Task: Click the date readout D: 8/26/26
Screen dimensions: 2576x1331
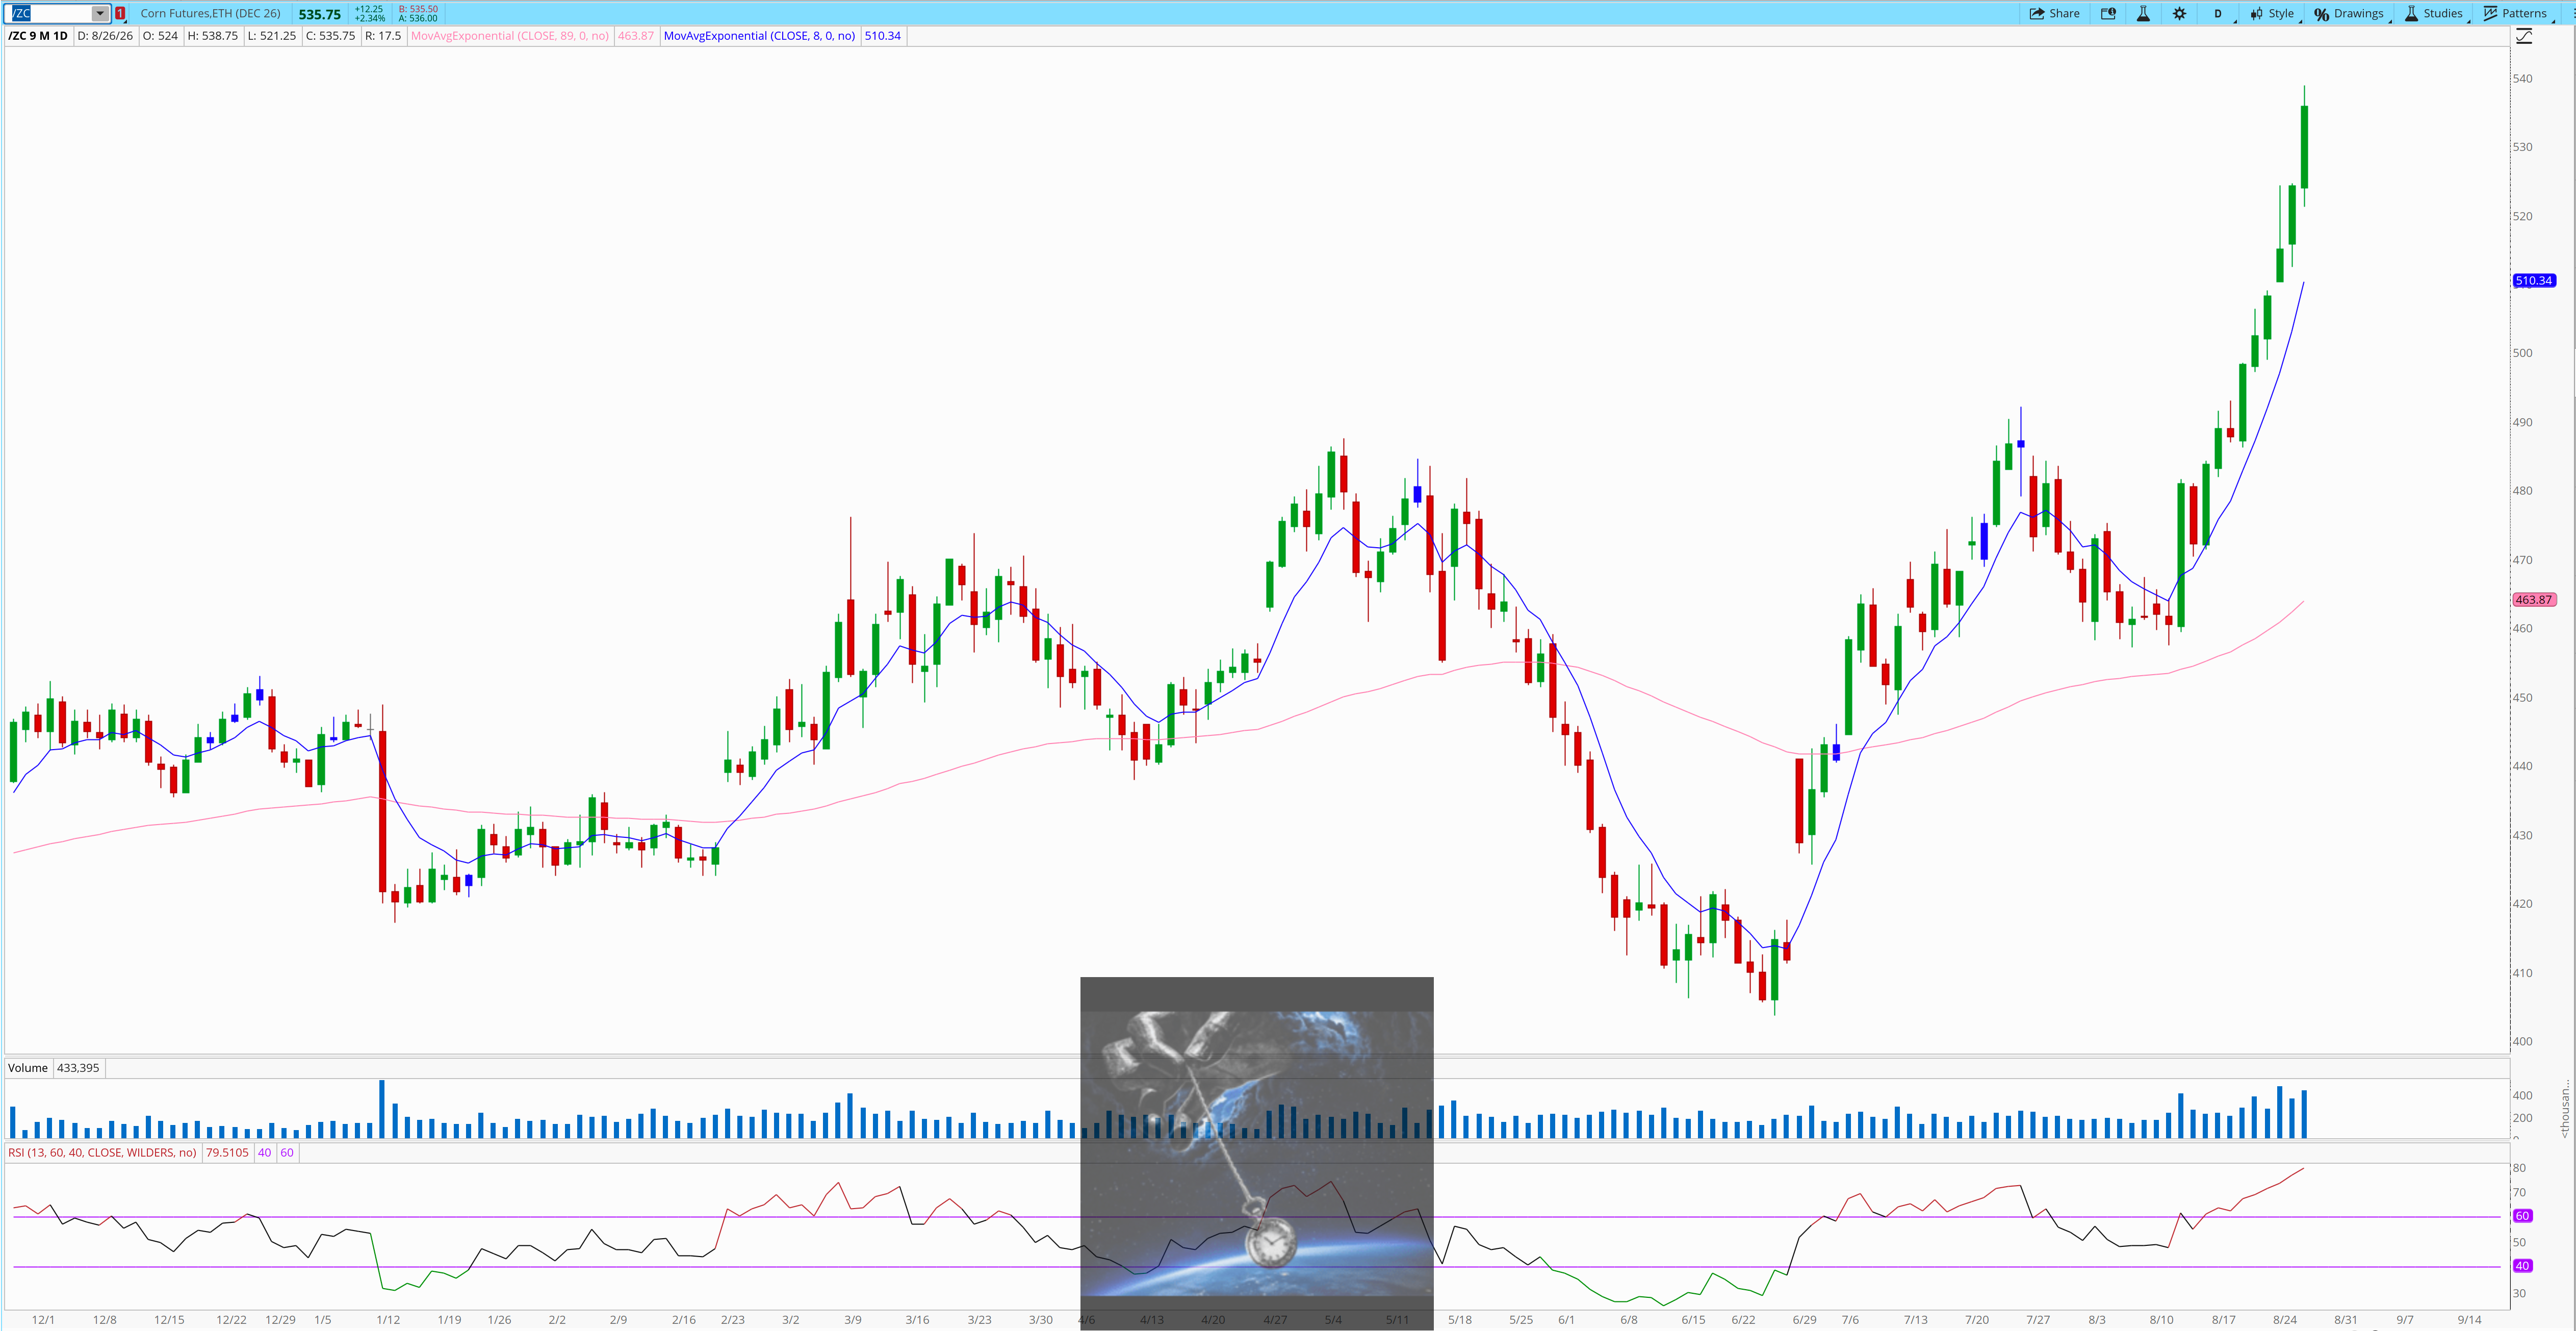Action: [105, 36]
